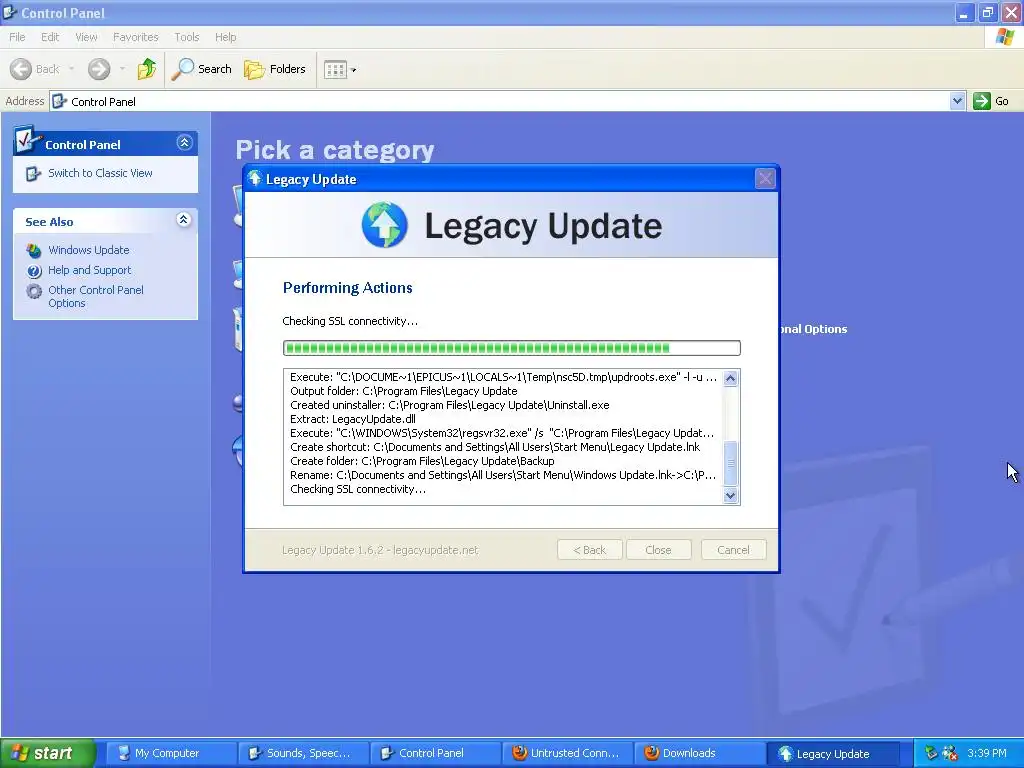This screenshot has width=1024, height=768.
Task: Open the Favorites menu
Action: pos(136,37)
